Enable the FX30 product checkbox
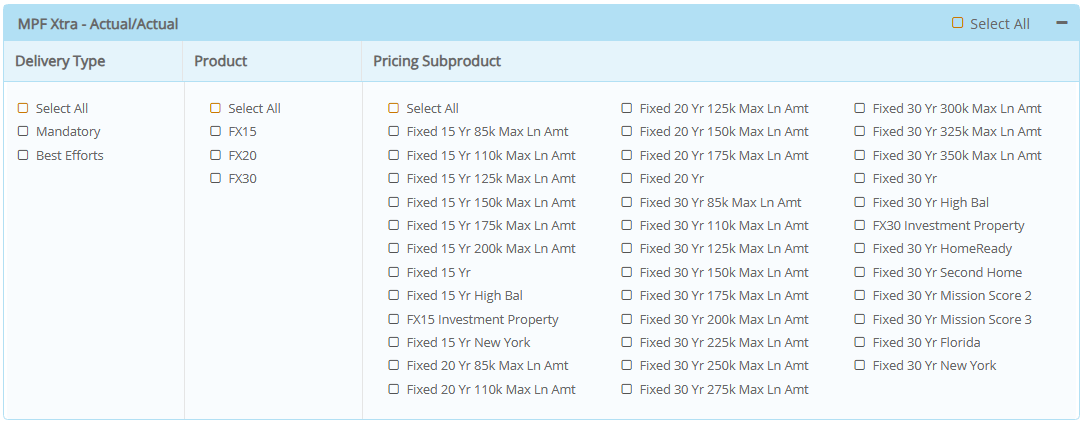The height and width of the screenshot is (422, 1084). click(x=216, y=178)
